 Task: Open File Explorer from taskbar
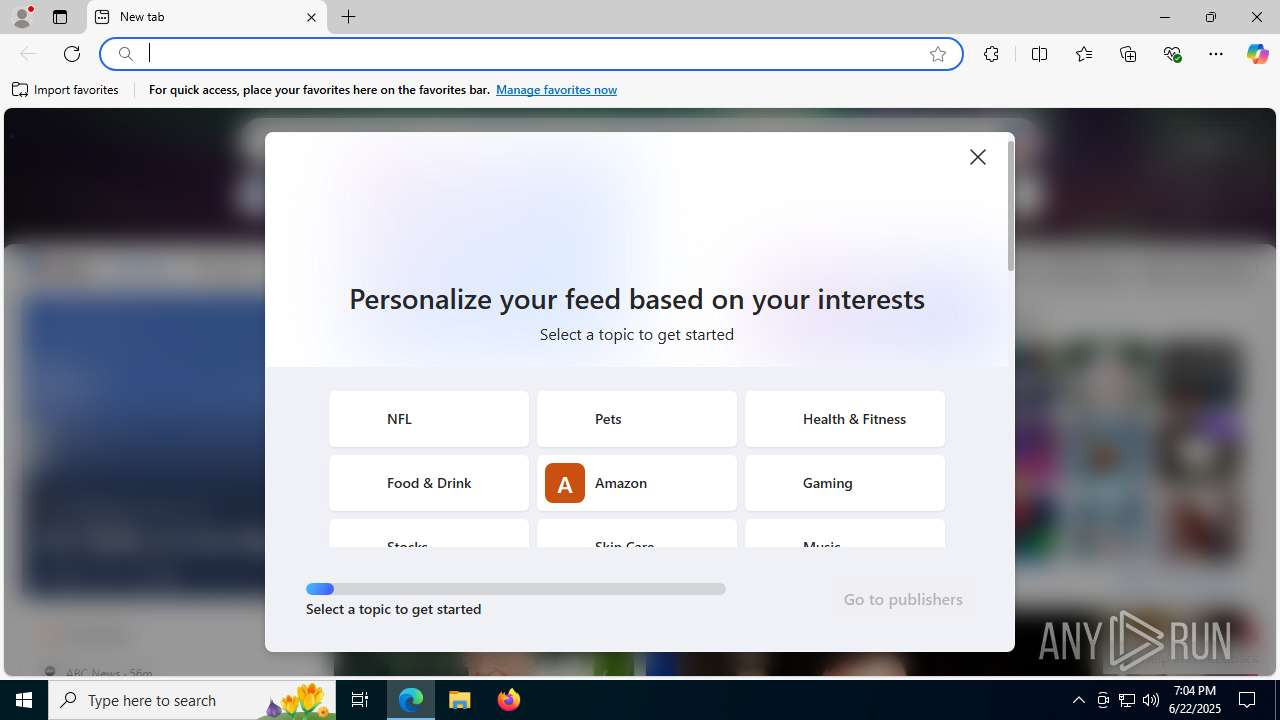tap(460, 700)
